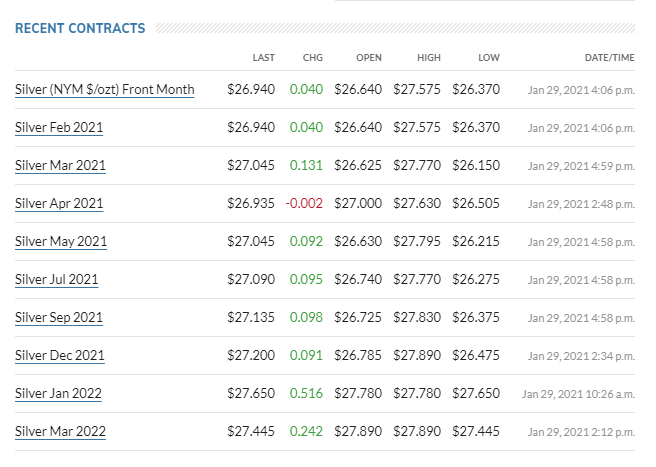The width and height of the screenshot is (656, 467).
Task: Select the $27.445 last price of Silver Mar 2022
Action: (x=251, y=432)
